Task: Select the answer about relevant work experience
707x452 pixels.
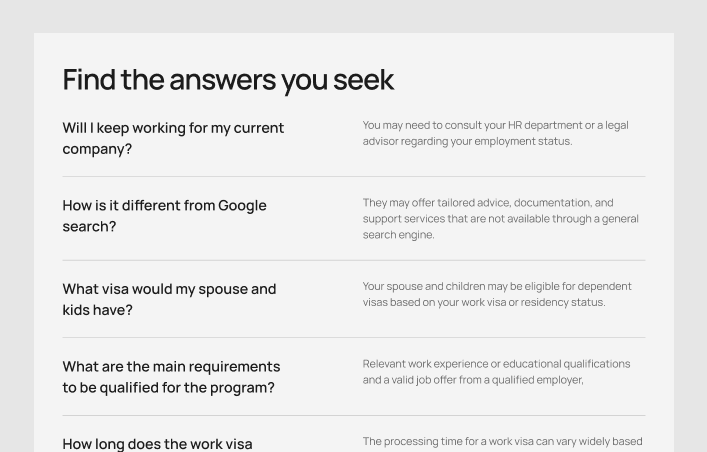Action: [x=496, y=371]
